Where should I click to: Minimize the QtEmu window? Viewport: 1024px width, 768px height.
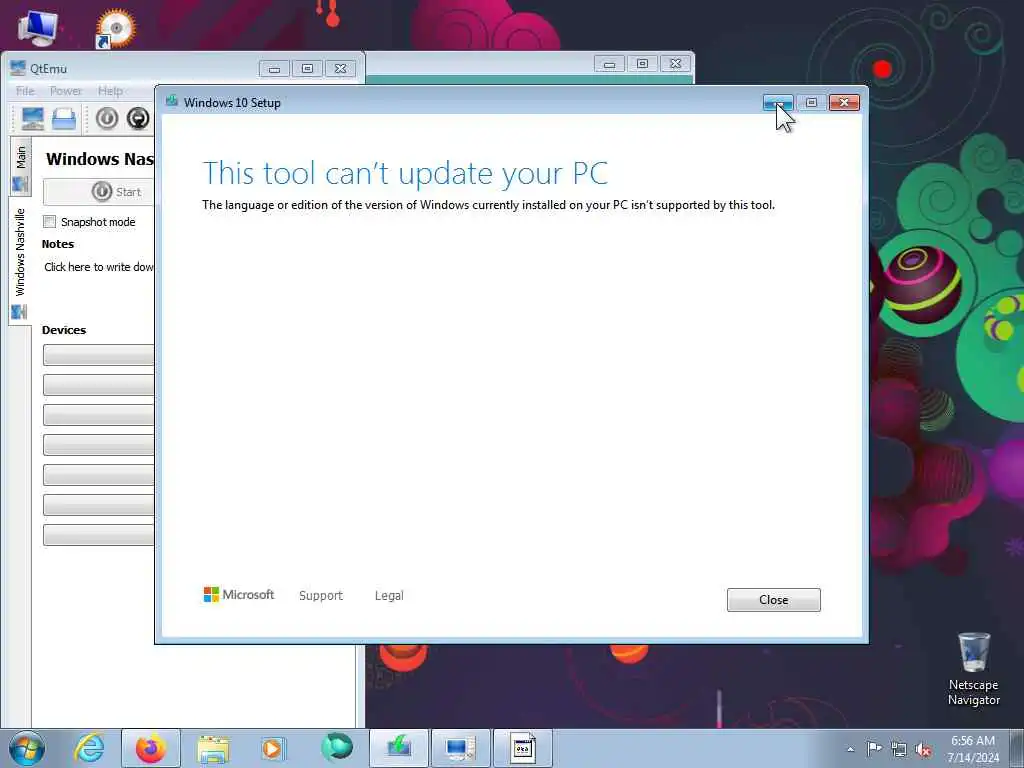[x=274, y=69]
